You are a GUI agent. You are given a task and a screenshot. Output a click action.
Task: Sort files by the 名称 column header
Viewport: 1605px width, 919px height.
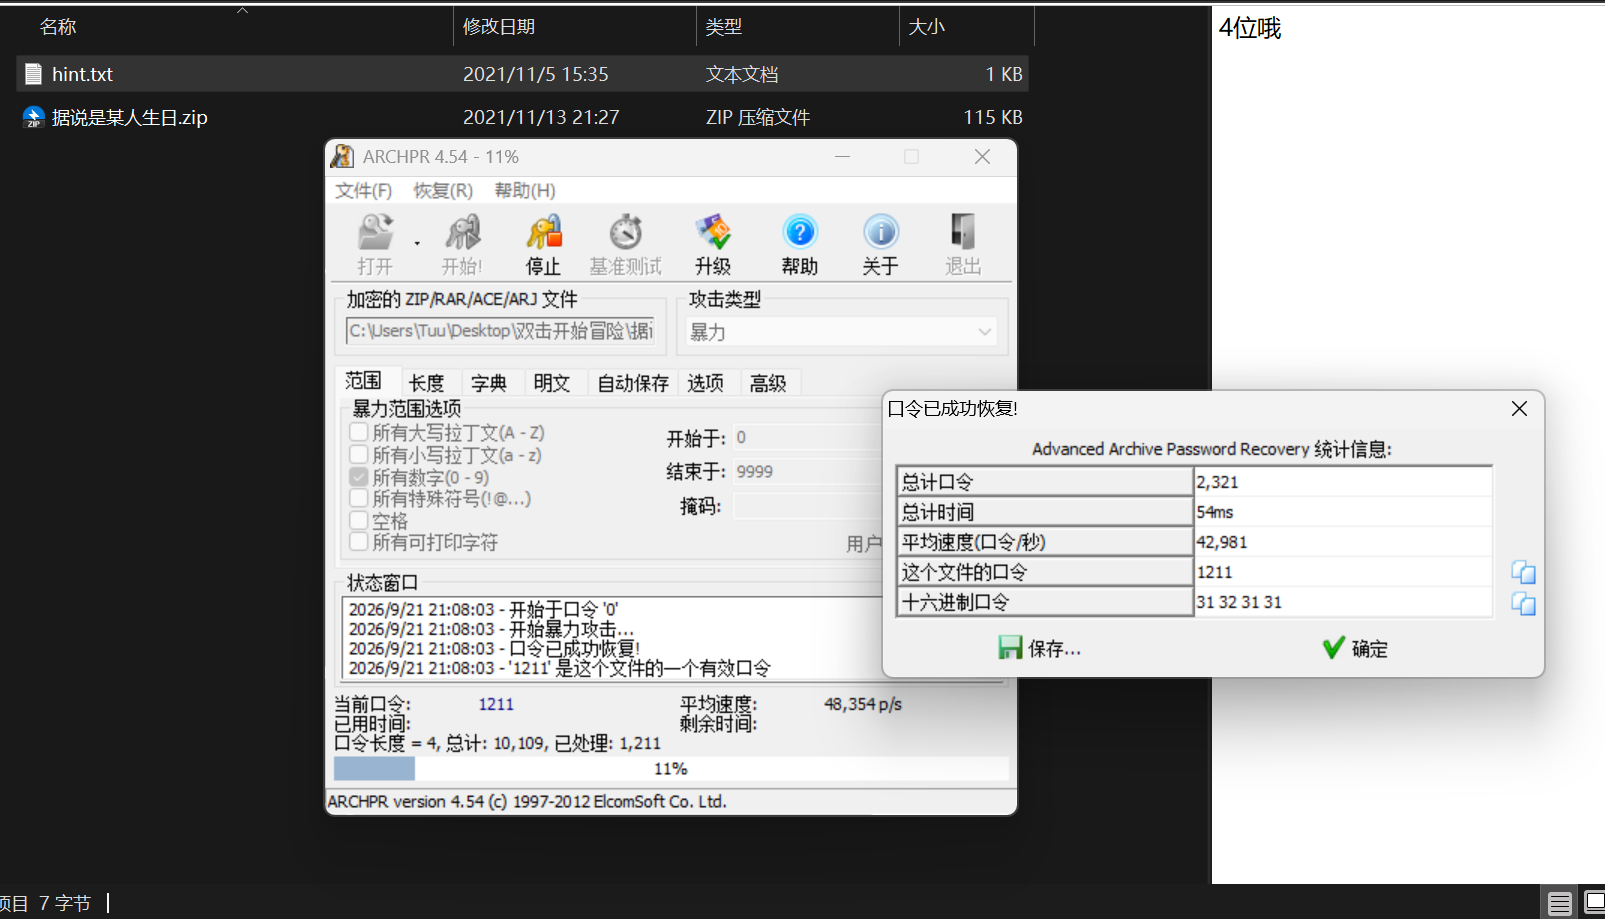[58, 27]
